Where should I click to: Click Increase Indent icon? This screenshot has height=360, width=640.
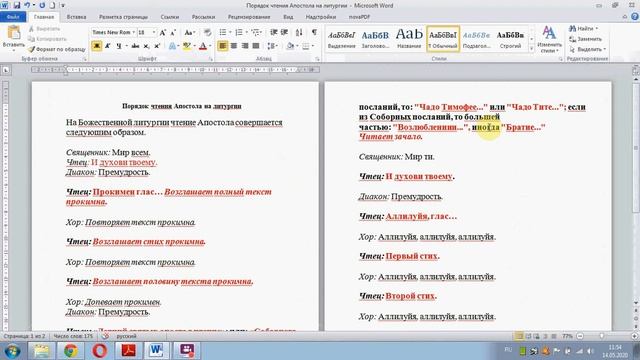[x=284, y=32]
